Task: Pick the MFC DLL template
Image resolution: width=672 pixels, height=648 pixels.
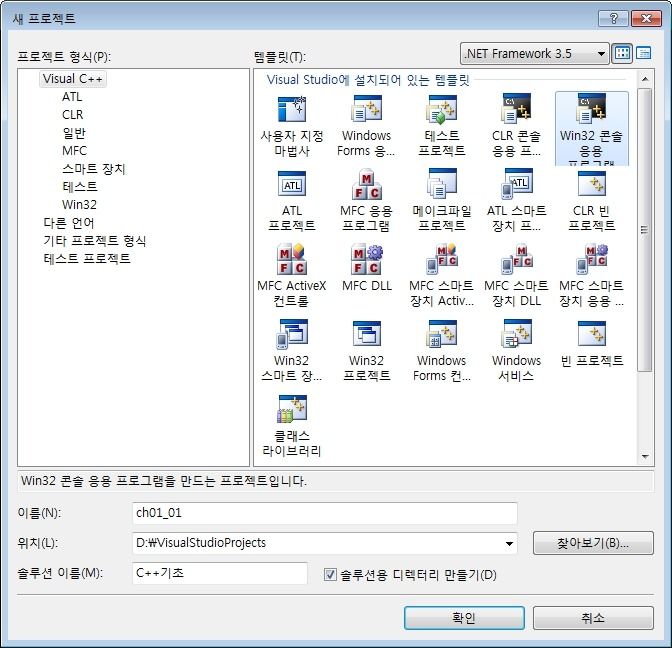Action: point(366,268)
